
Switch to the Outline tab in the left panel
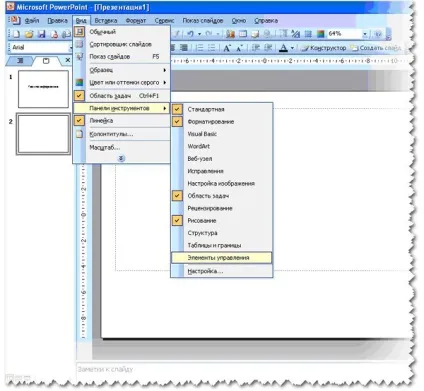point(20,60)
